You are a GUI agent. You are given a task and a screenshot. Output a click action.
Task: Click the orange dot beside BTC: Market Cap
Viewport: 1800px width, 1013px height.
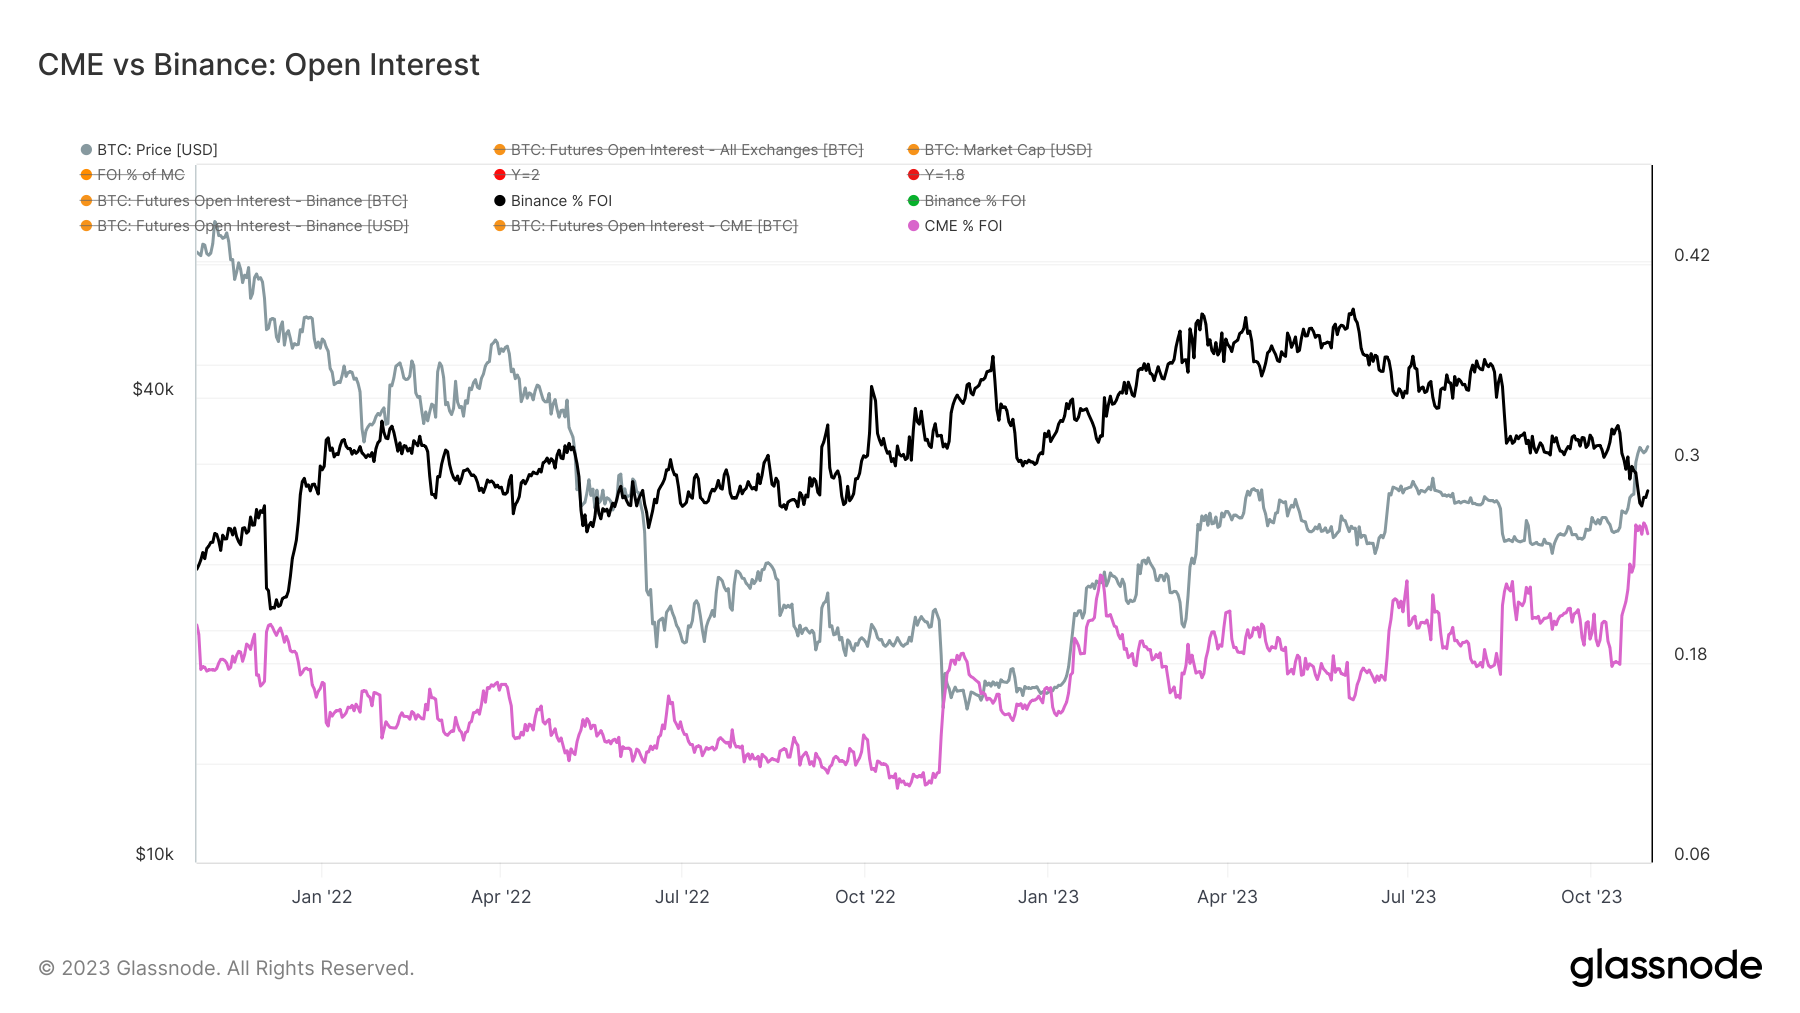(914, 150)
